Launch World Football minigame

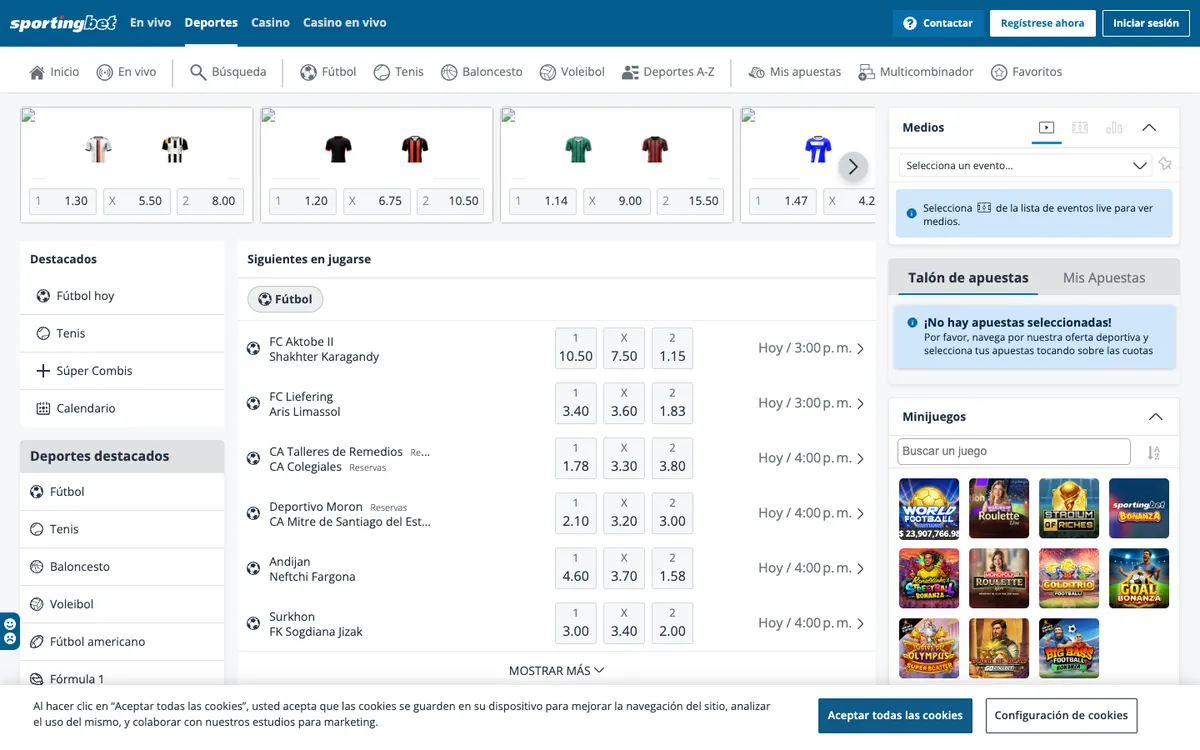point(929,508)
